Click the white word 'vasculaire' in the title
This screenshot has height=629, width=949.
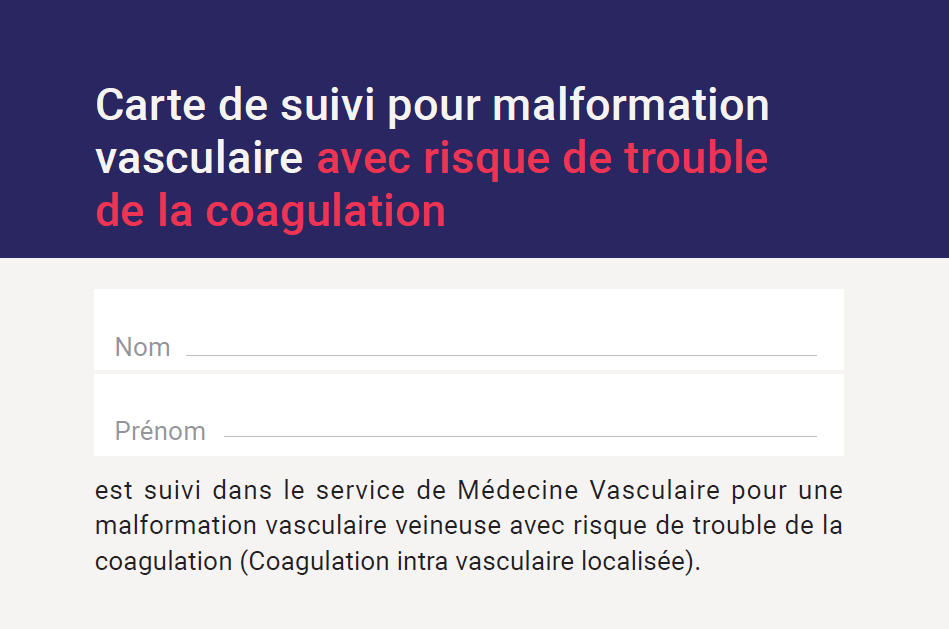point(199,158)
